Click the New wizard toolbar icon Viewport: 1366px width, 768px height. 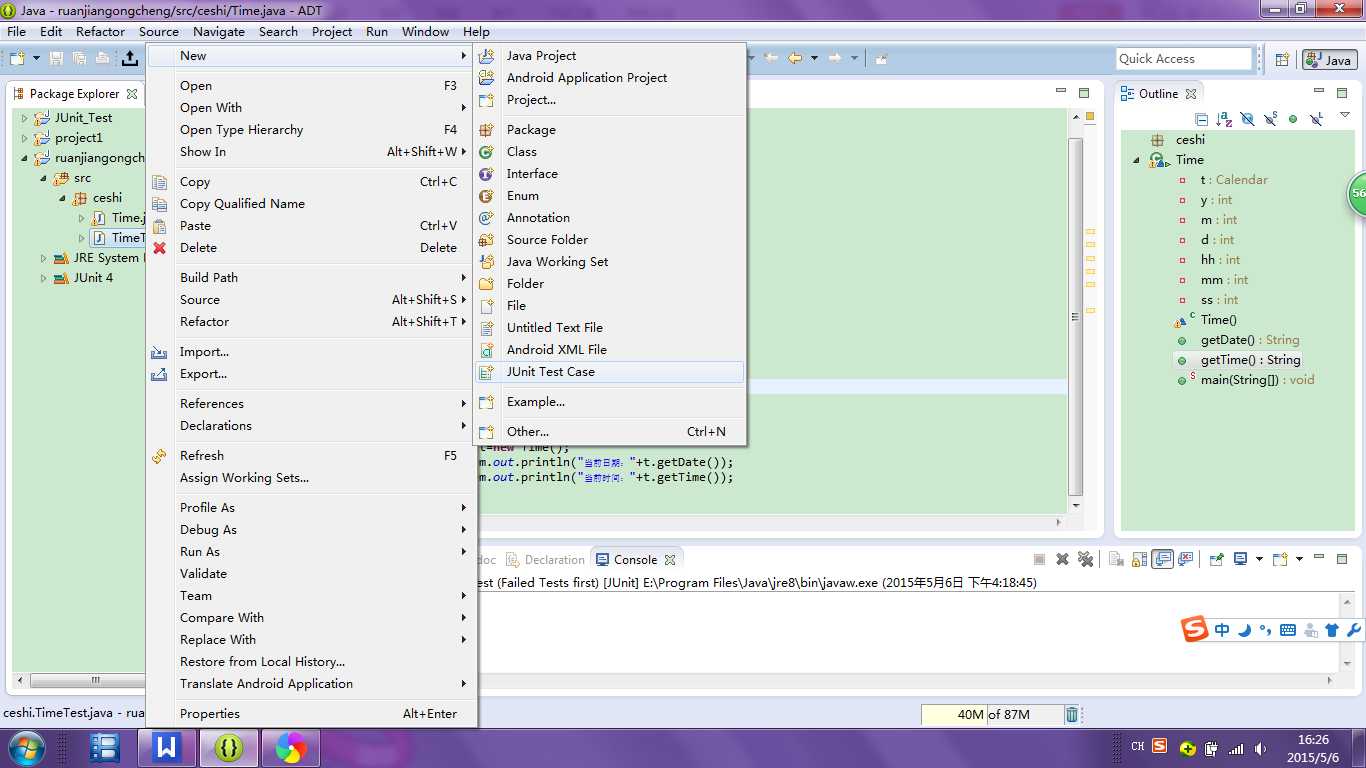click(19, 59)
